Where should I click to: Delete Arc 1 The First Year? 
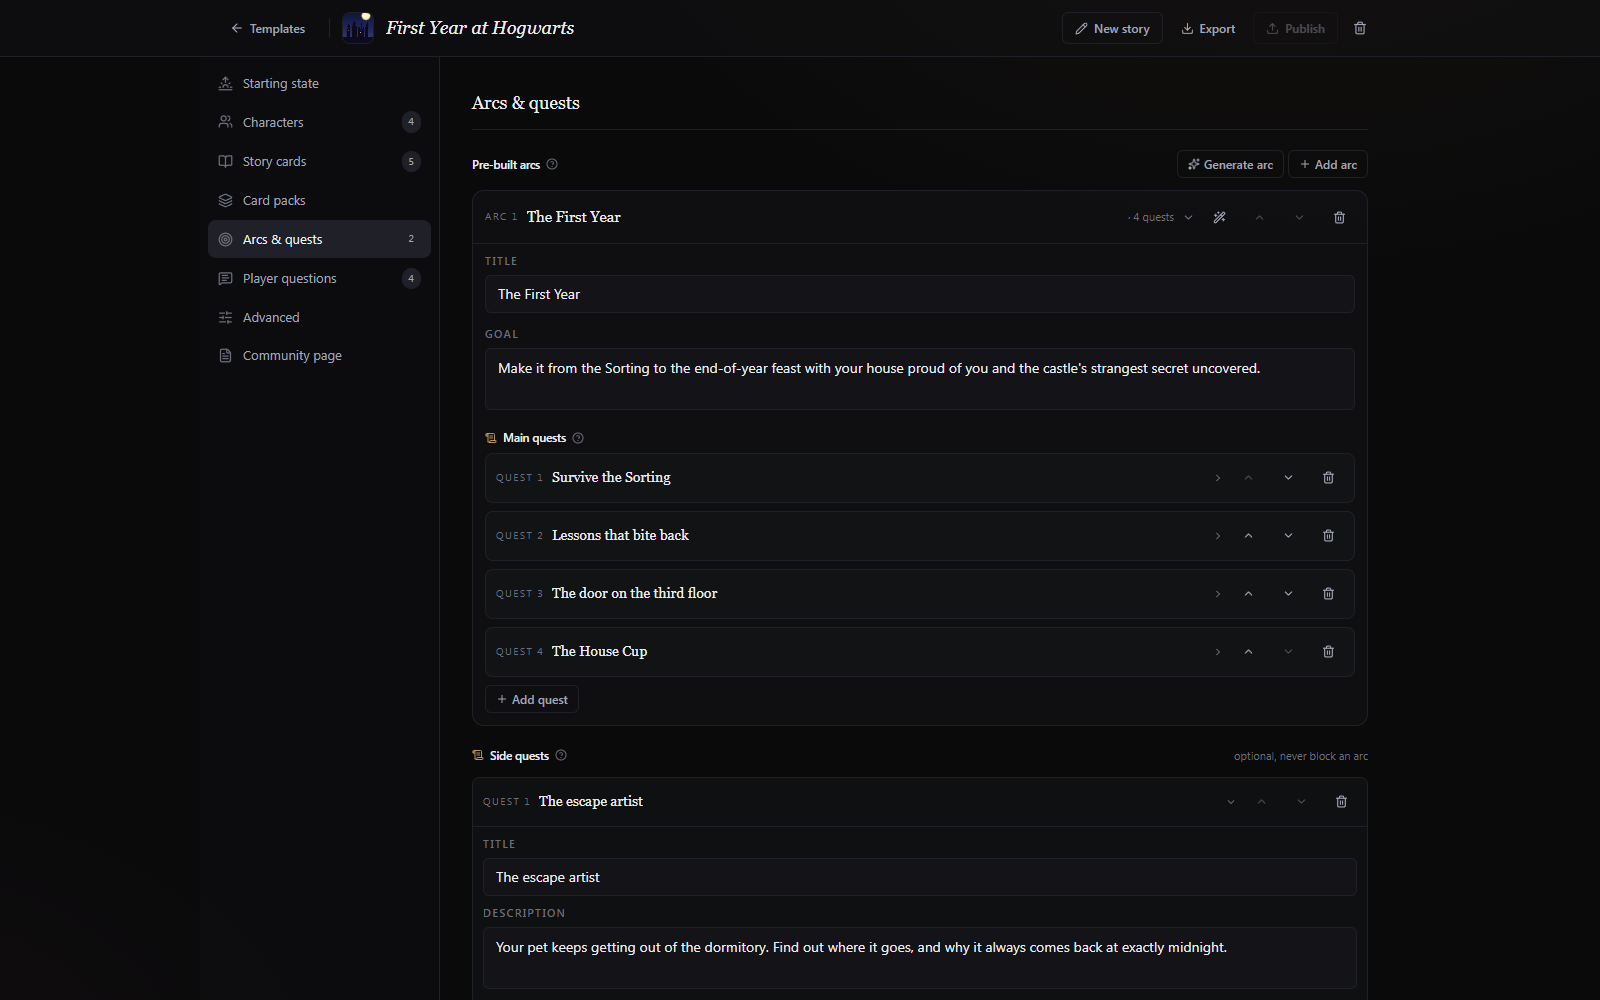click(x=1340, y=217)
